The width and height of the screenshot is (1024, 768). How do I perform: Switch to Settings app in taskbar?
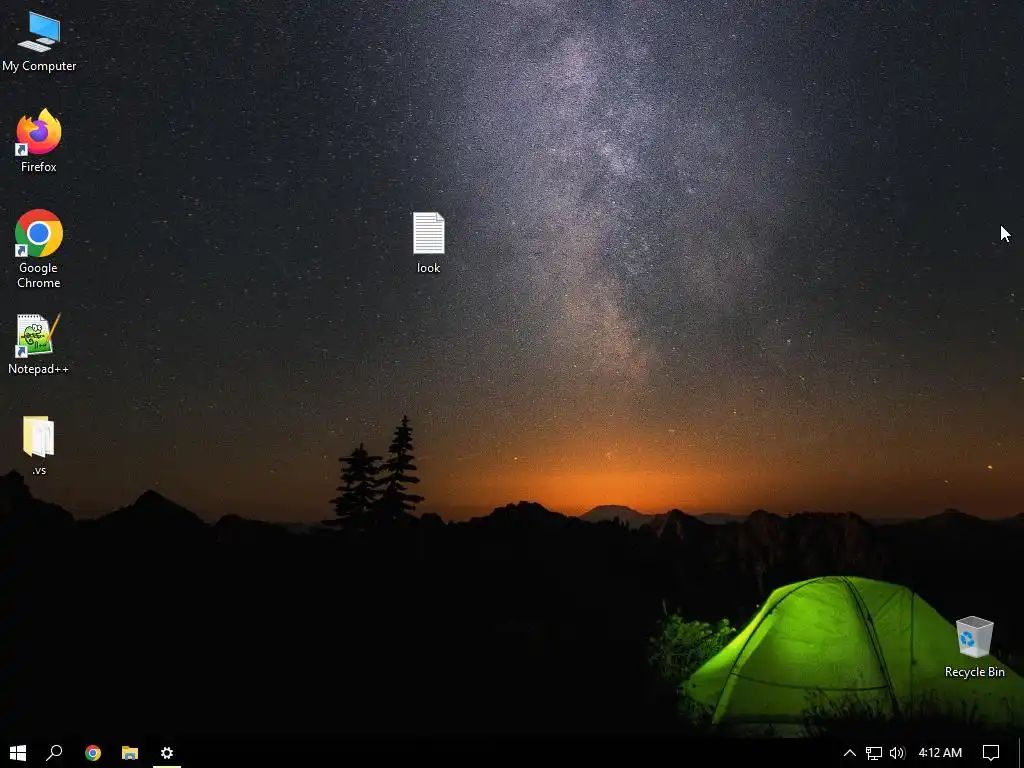(x=167, y=753)
